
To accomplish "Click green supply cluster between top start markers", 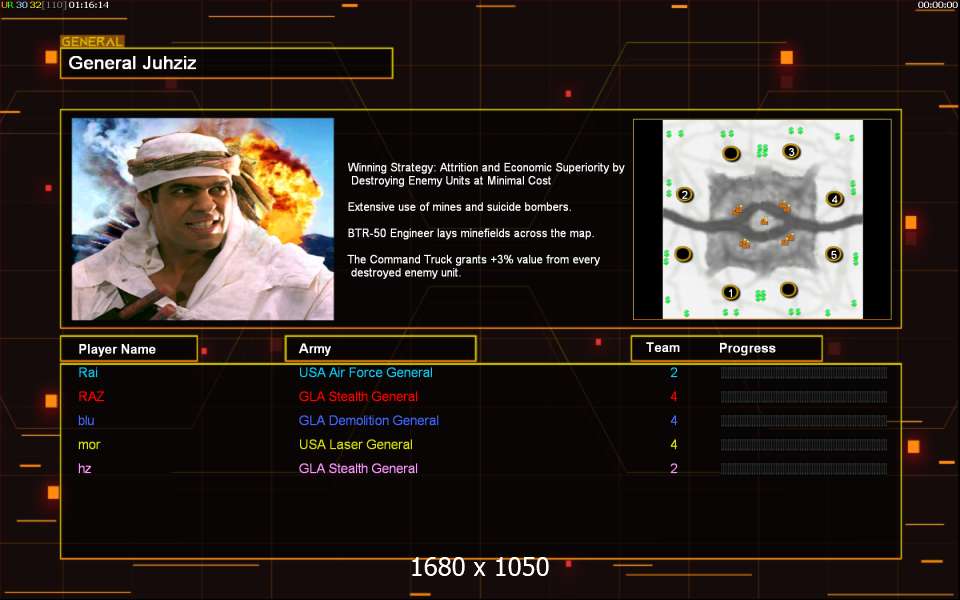I will tap(762, 150).
